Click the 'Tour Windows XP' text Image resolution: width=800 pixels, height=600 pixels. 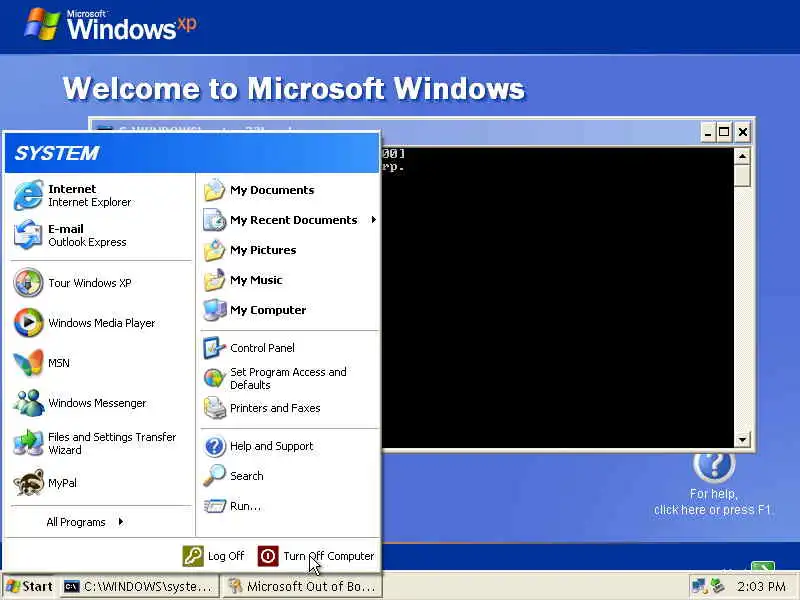[x=90, y=283]
